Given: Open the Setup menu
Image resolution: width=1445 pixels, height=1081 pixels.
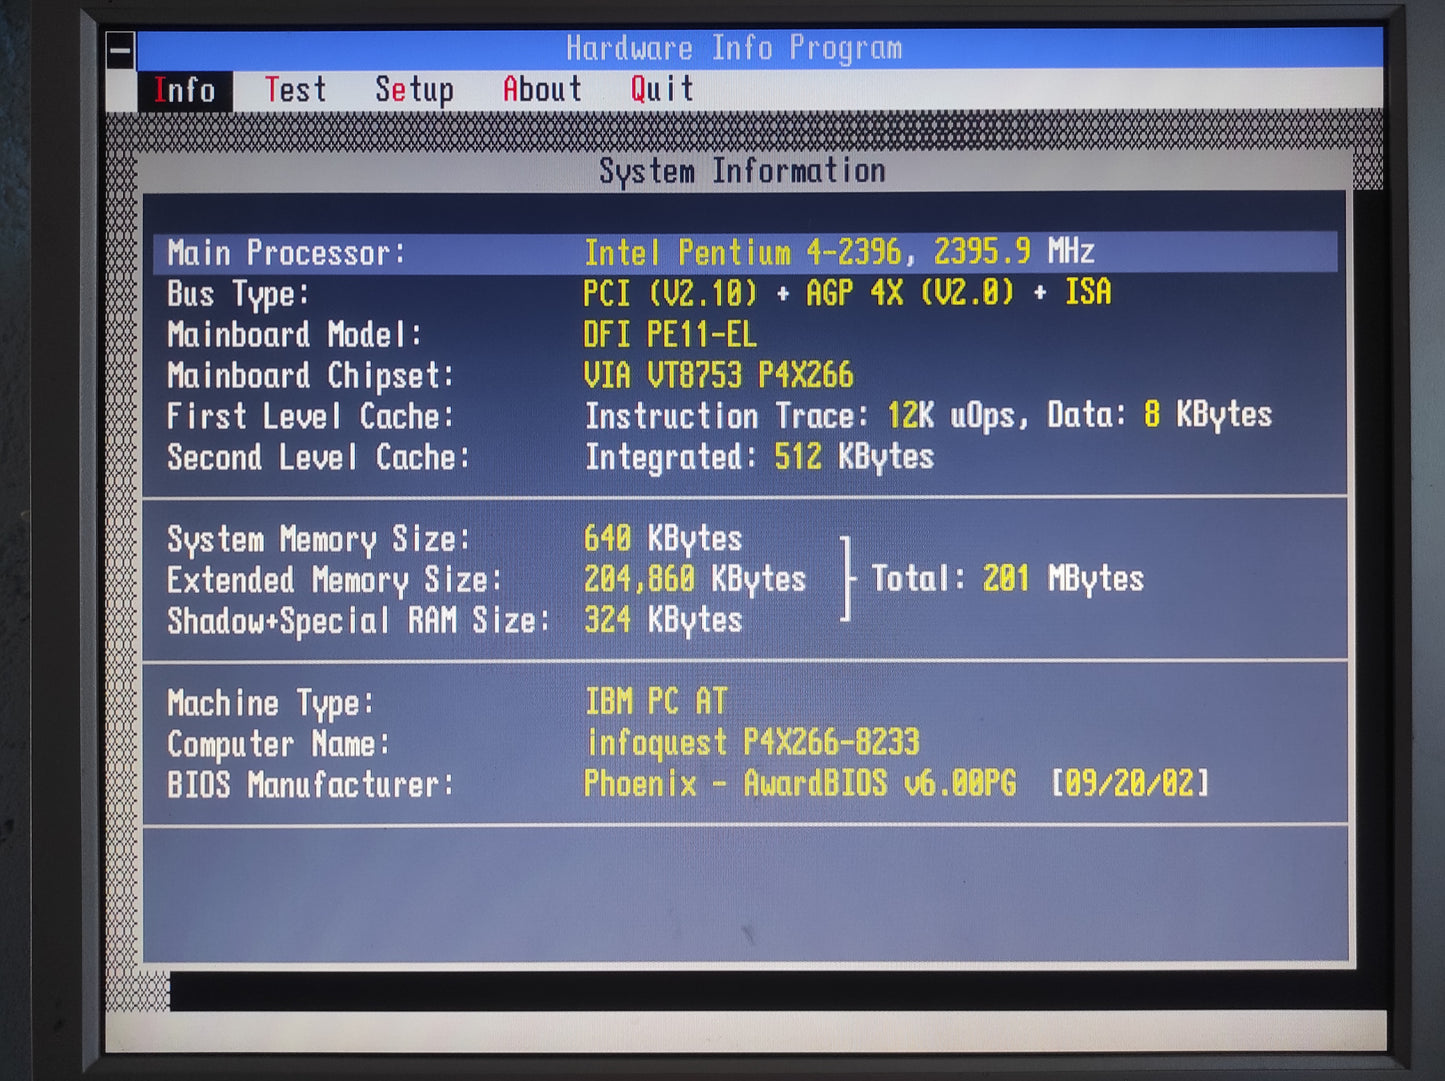Looking at the screenshot, I should pos(414,90).
